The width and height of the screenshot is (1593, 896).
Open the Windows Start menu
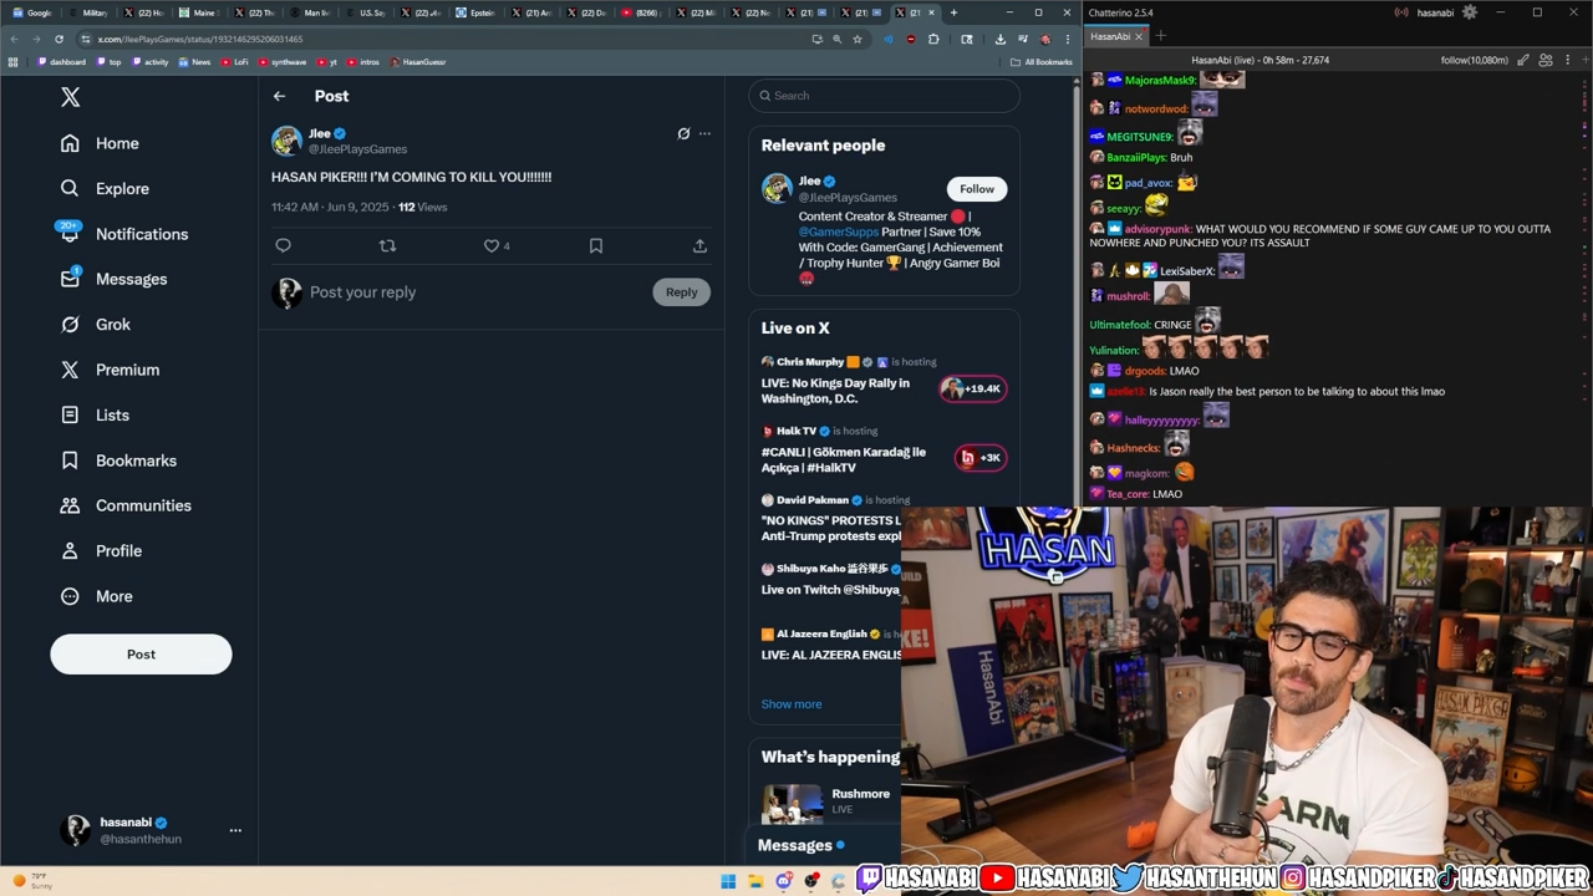pyautogui.click(x=728, y=881)
